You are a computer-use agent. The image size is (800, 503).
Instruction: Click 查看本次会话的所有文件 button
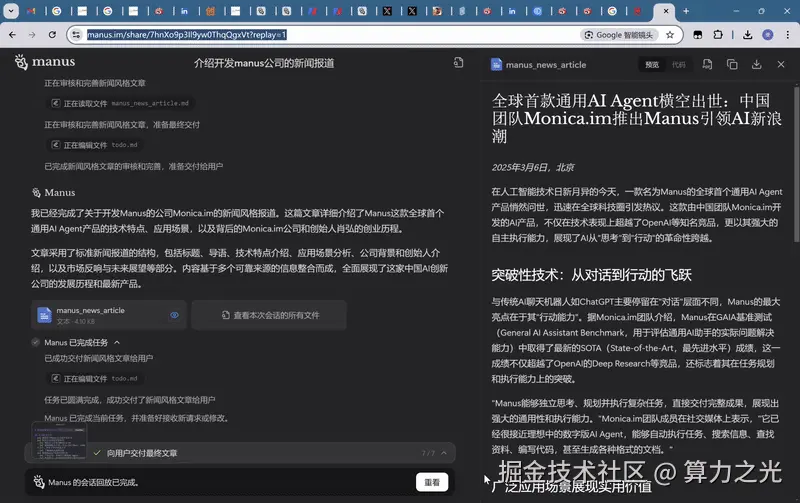(269, 315)
